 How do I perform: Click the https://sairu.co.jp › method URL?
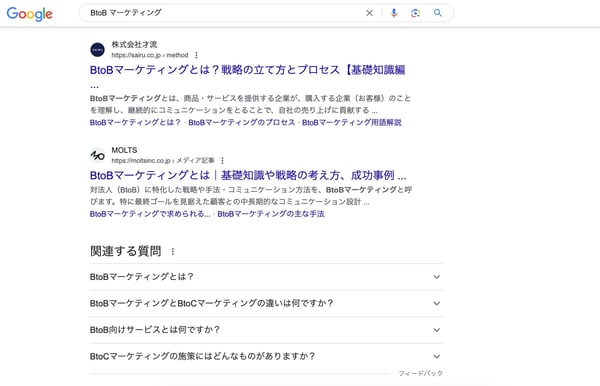[x=150, y=55]
